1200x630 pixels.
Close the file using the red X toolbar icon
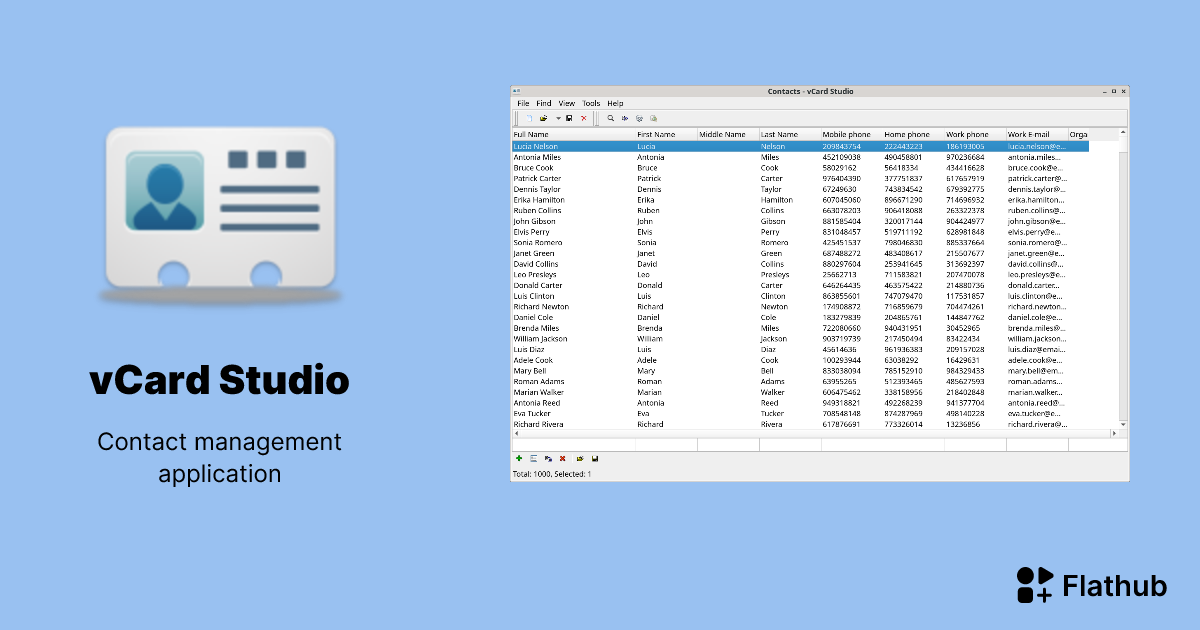pos(583,117)
